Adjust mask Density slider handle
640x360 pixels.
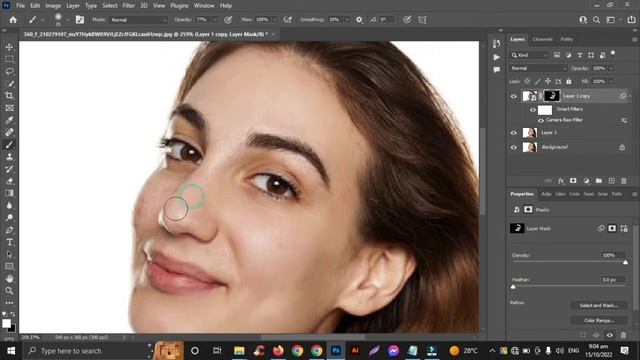tap(625, 262)
